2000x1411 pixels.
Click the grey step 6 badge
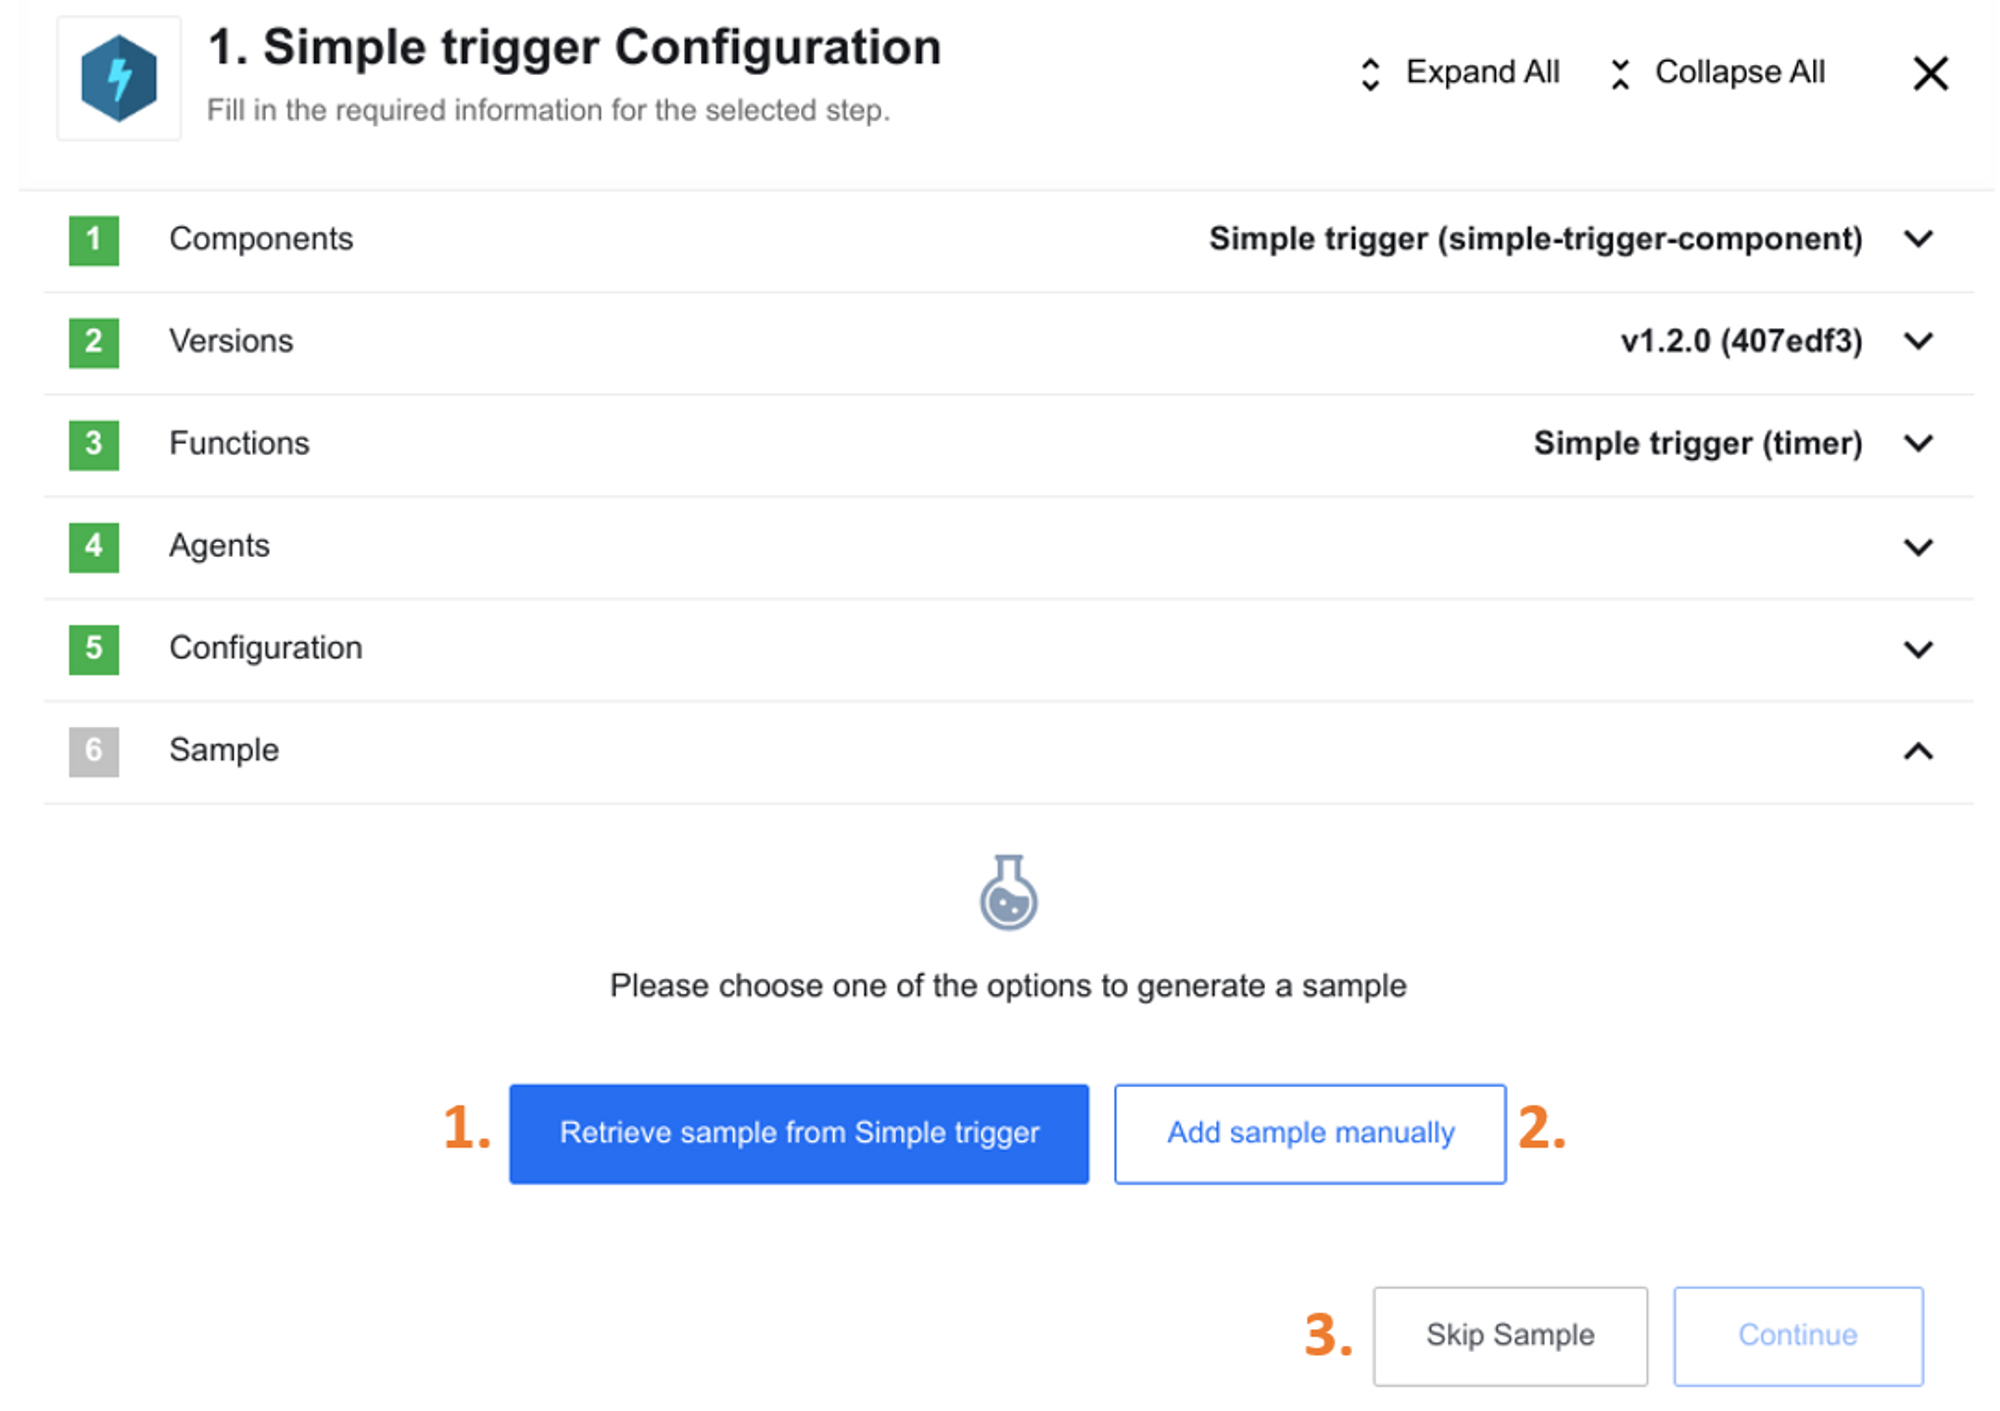pos(94,751)
